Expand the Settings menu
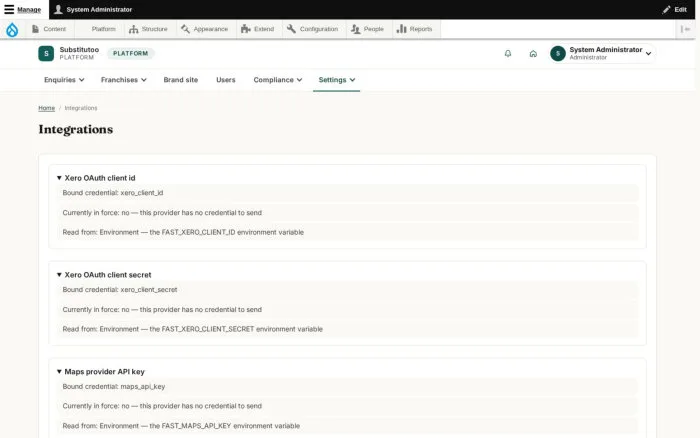 [x=337, y=80]
